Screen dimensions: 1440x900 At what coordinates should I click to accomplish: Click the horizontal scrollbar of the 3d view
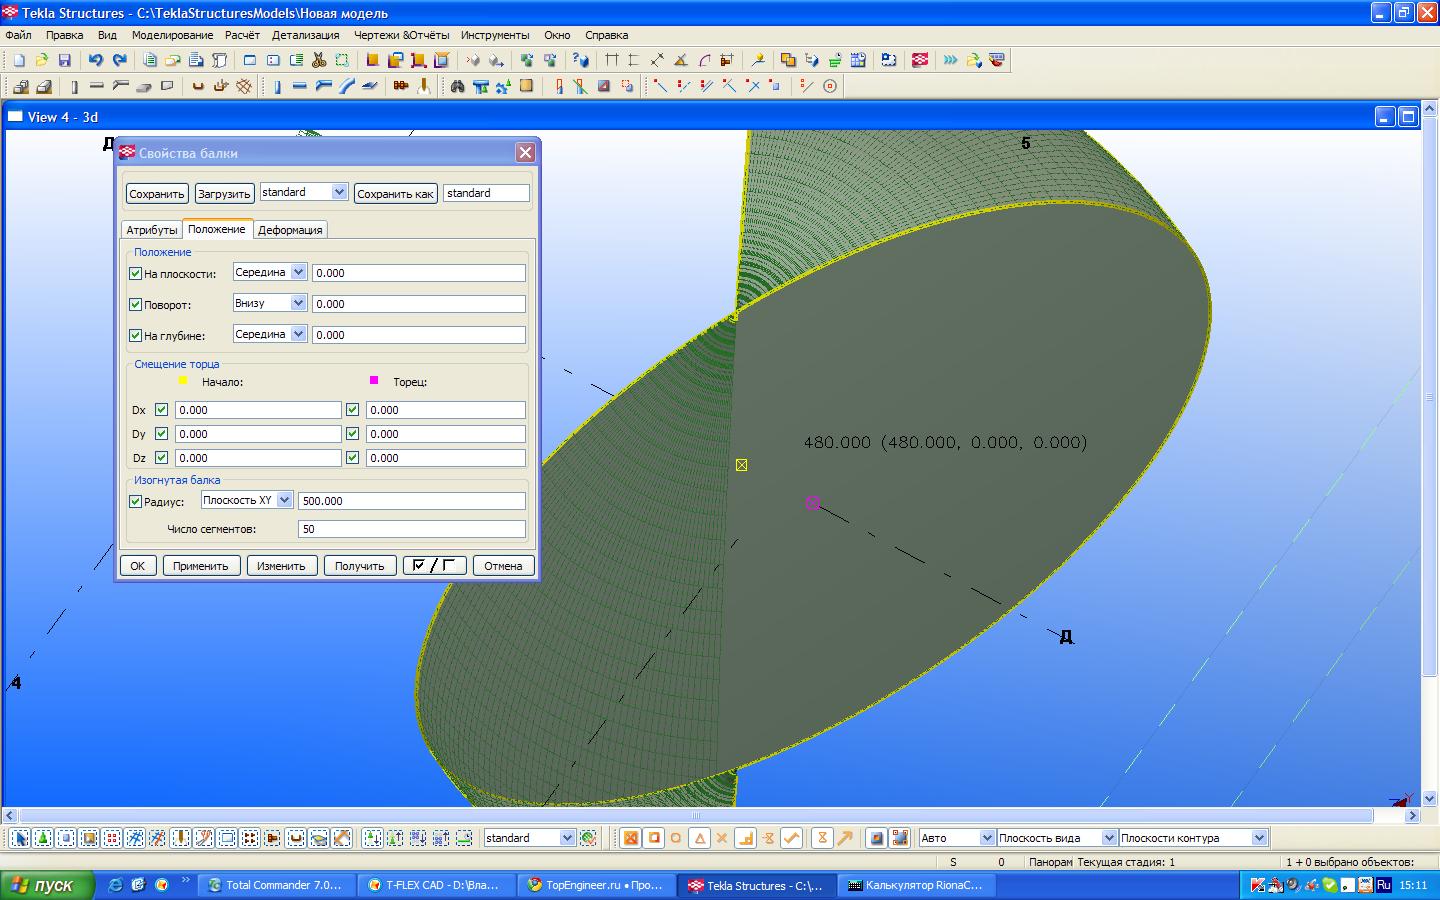tap(700, 816)
